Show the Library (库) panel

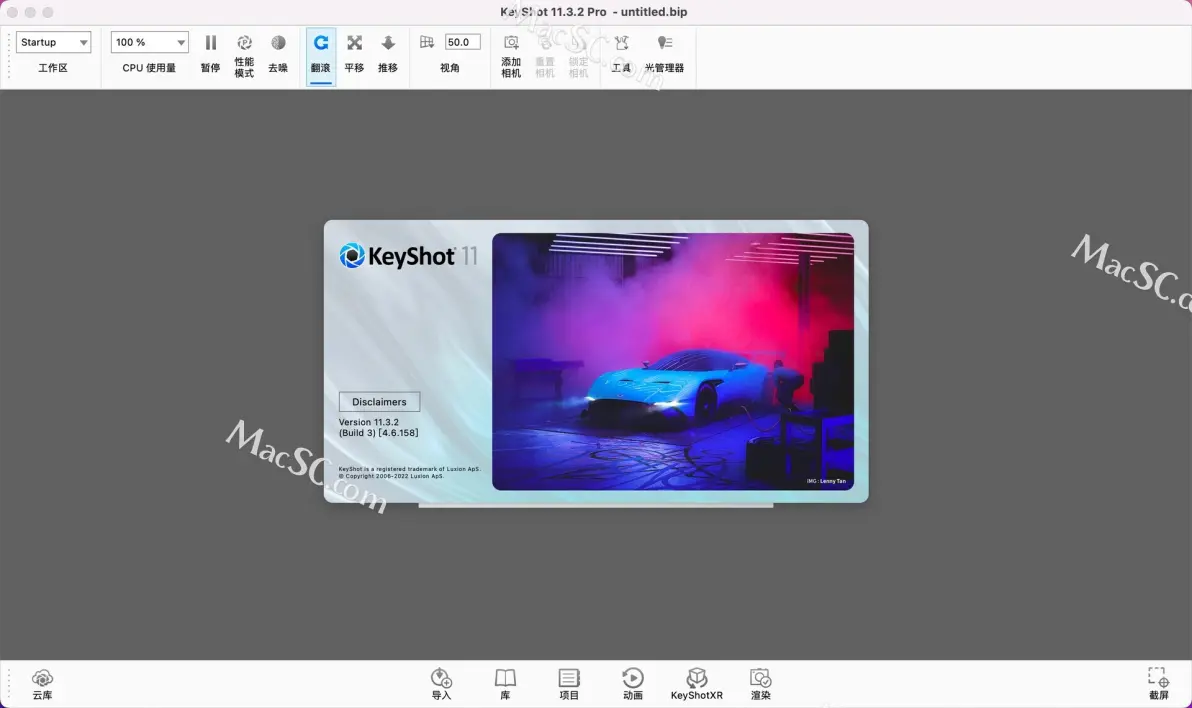[x=506, y=684]
